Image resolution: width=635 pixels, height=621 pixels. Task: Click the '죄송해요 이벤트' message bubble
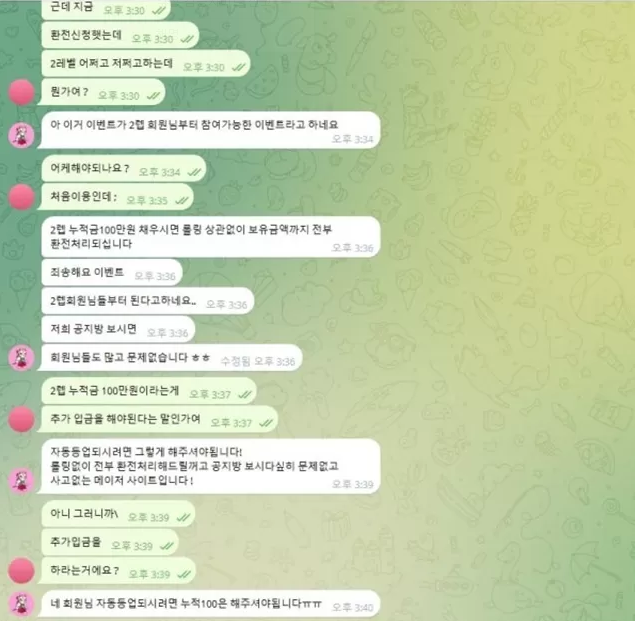(112, 273)
